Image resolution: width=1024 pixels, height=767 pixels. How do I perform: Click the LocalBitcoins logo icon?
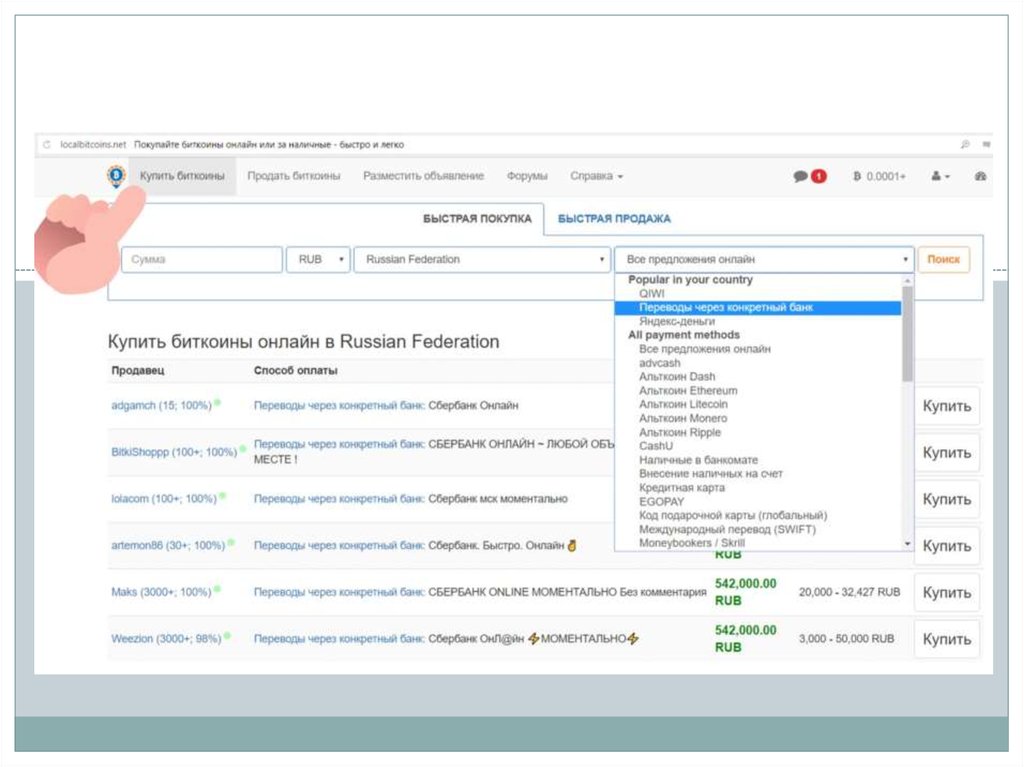tap(117, 176)
